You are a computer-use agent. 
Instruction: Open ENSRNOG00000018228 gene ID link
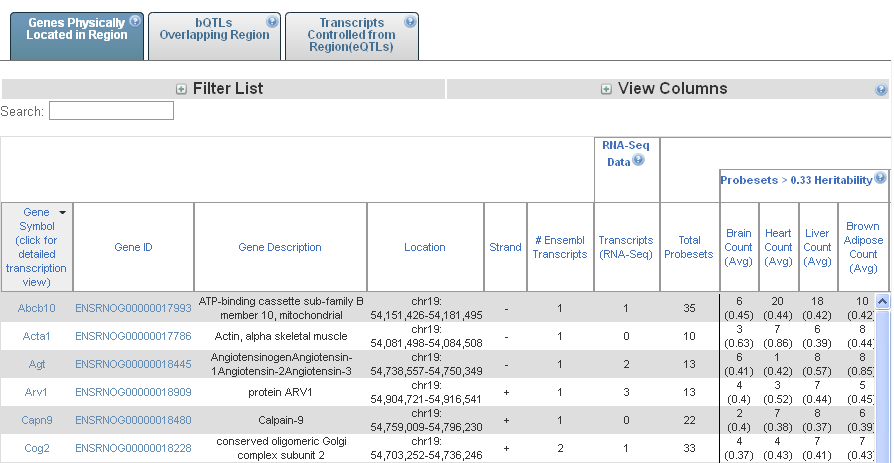(x=133, y=448)
